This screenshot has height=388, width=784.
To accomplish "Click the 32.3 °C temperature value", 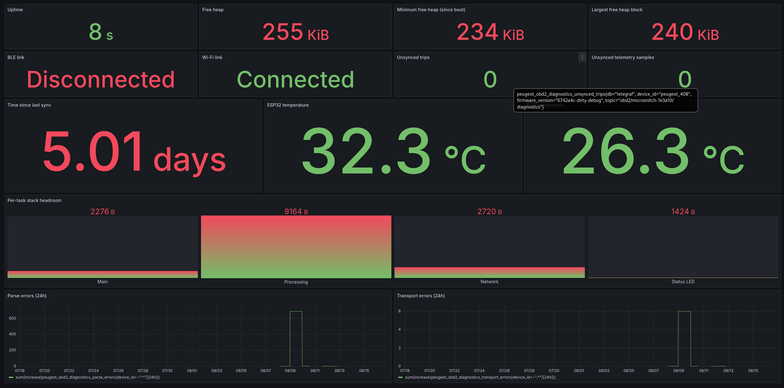I will pos(393,152).
